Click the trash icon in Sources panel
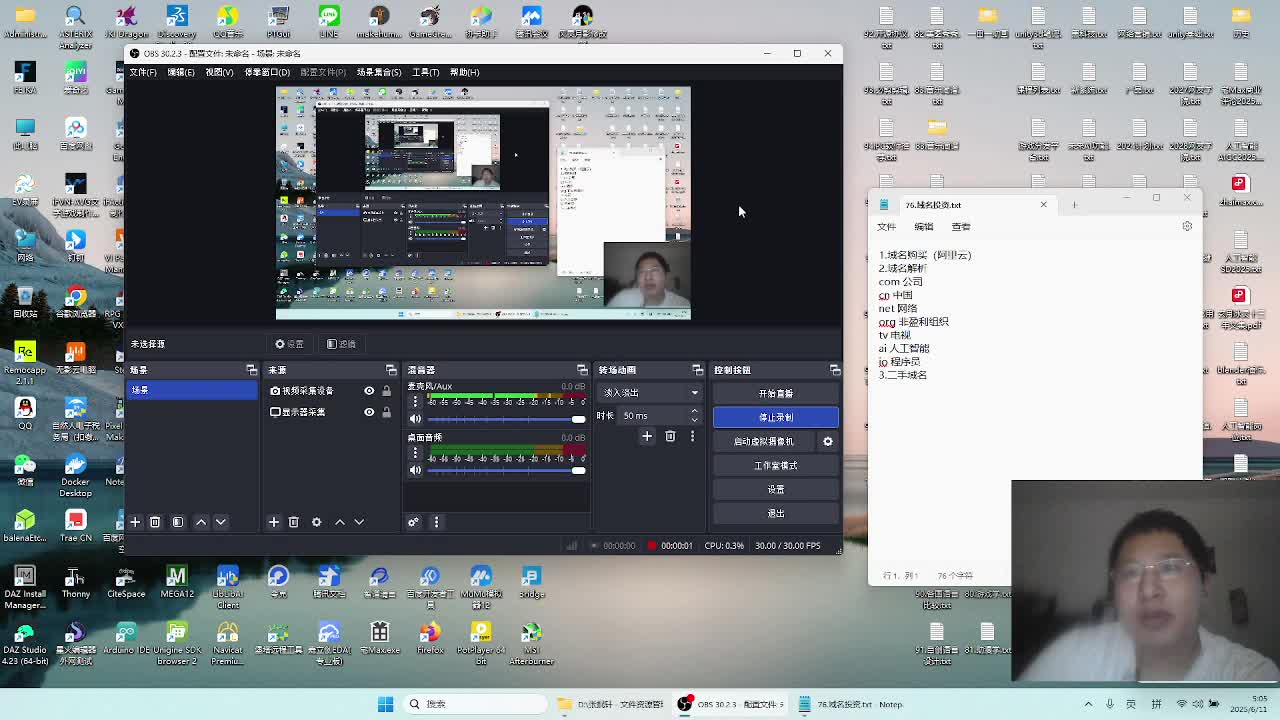 pyautogui.click(x=293, y=522)
